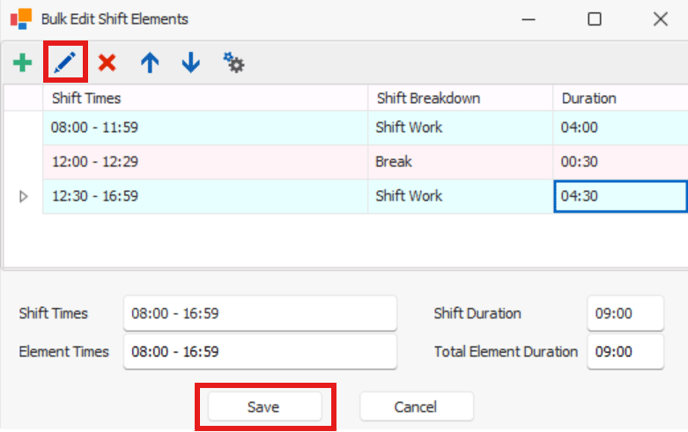Click the Shift Times input field
This screenshot has width=688, height=432.
click(x=260, y=313)
